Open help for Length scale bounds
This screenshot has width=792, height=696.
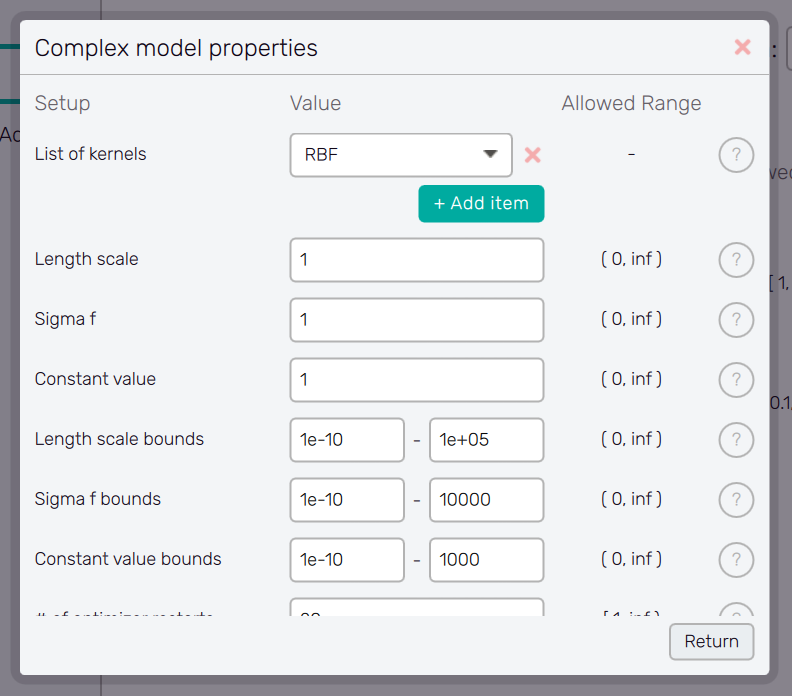pos(736,440)
